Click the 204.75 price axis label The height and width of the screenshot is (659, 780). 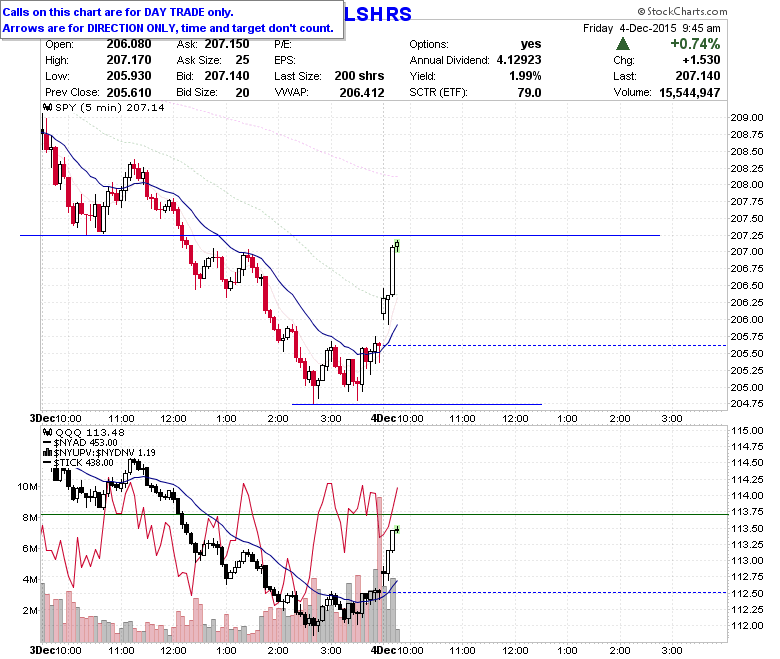(746, 403)
